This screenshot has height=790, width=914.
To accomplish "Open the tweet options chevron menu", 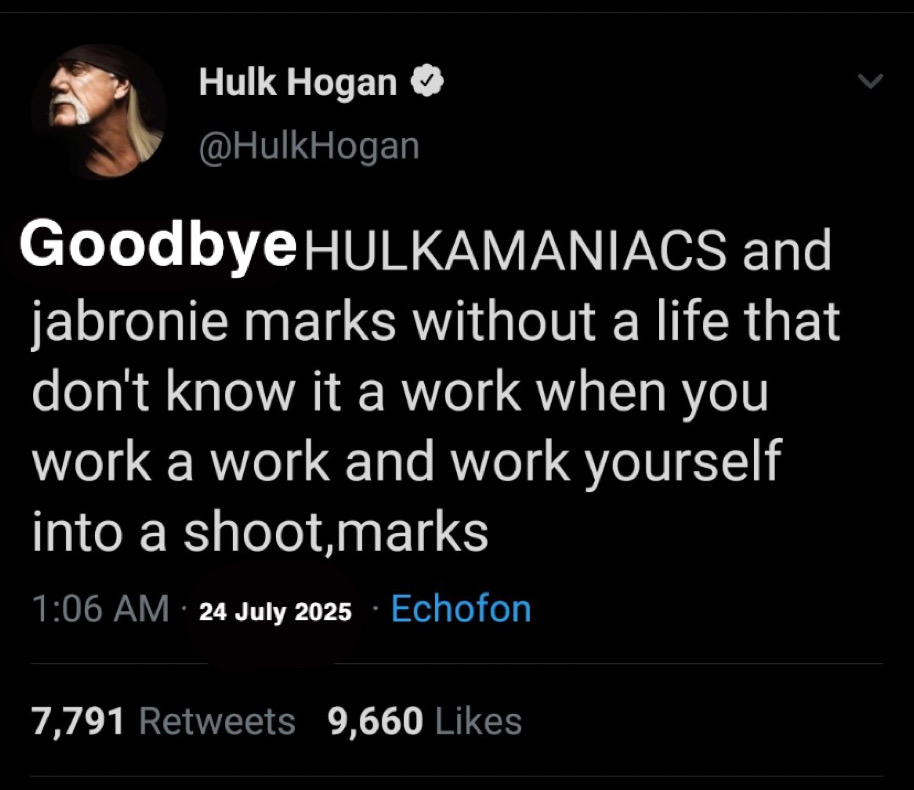I will (871, 82).
